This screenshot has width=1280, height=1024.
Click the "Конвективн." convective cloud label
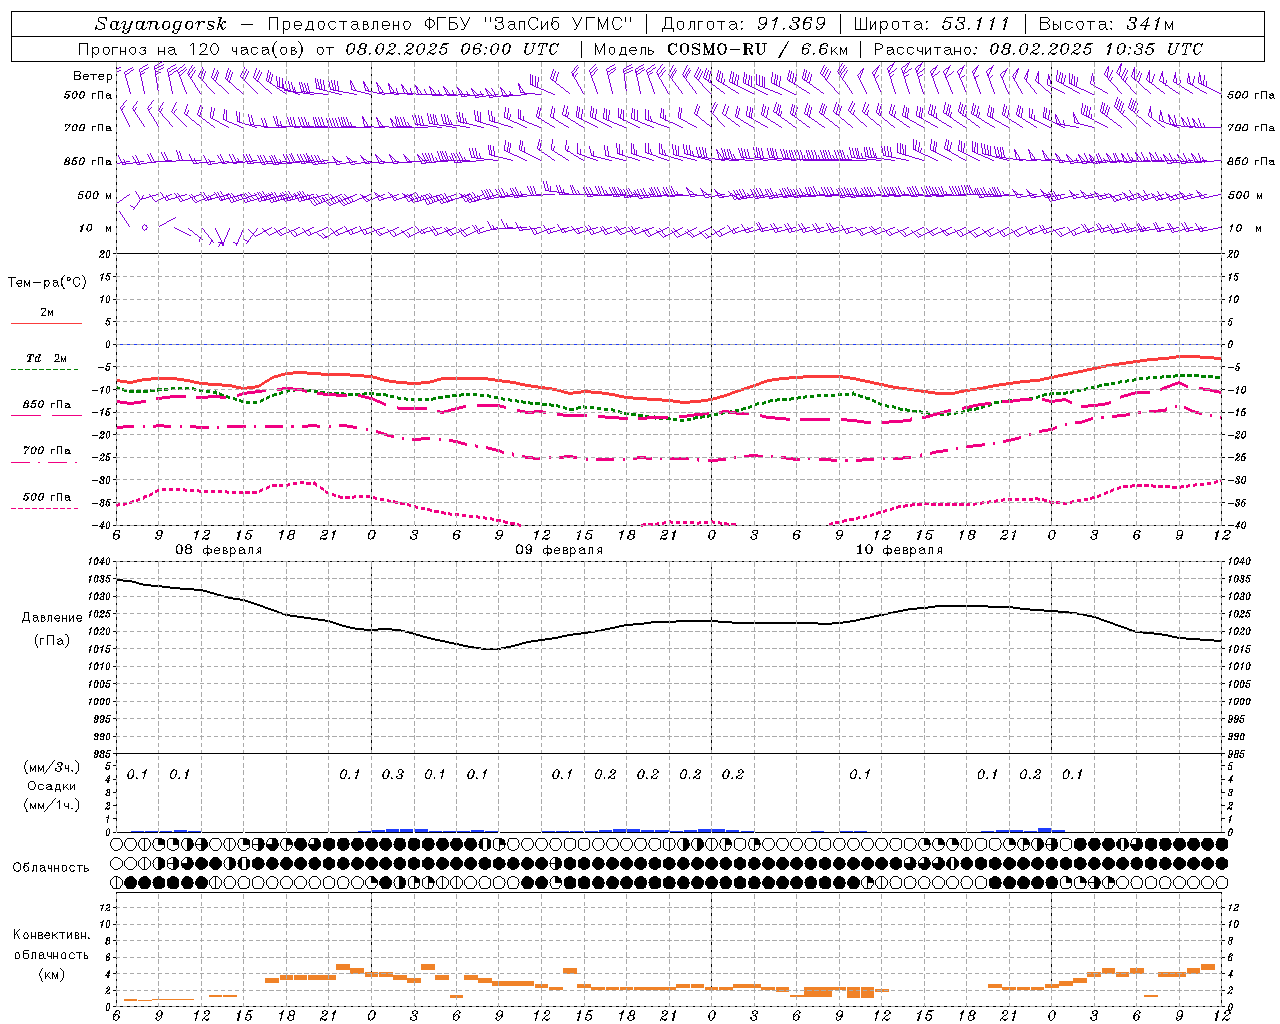click(51, 935)
